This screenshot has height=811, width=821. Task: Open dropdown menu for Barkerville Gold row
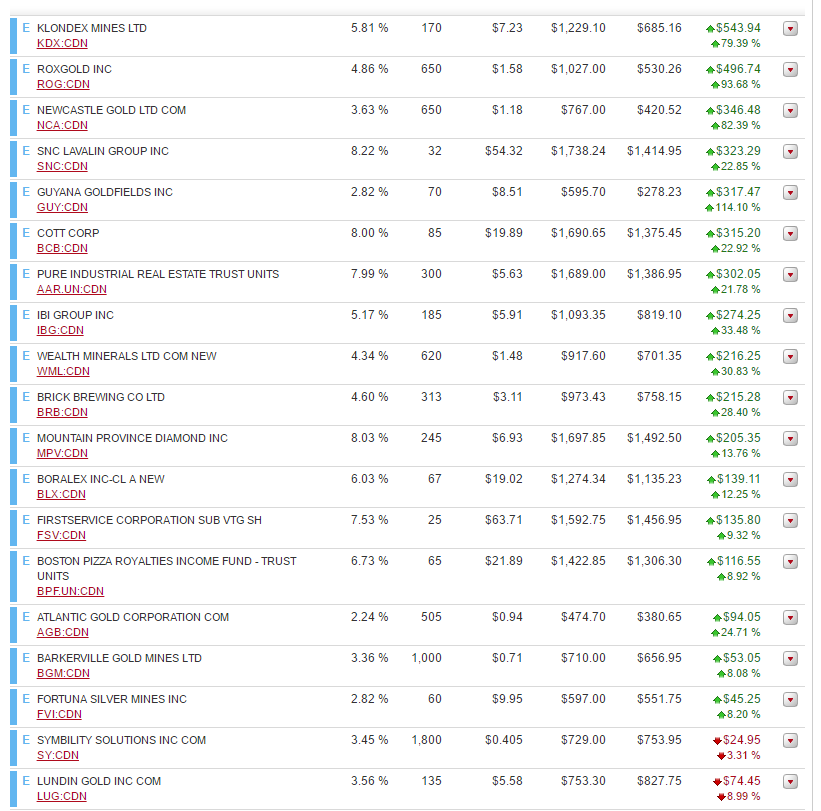point(790,659)
